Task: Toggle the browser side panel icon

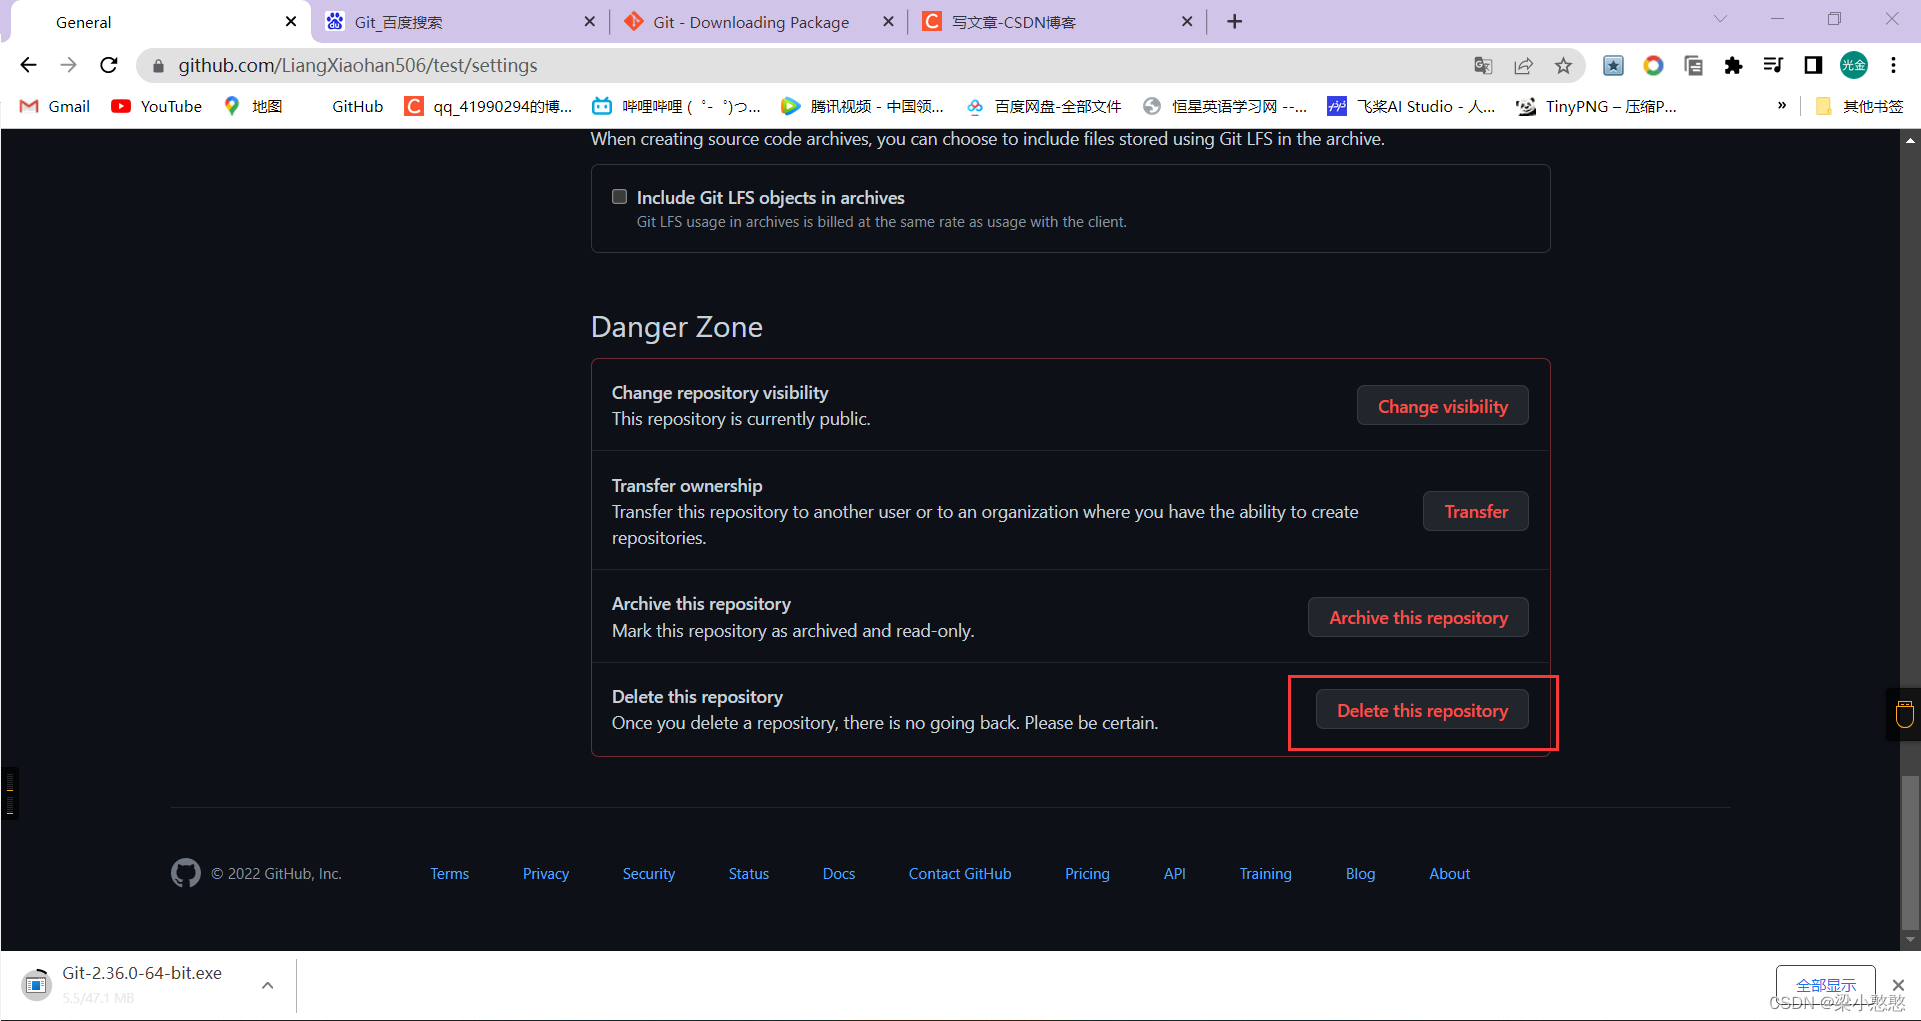Action: pyautogui.click(x=1813, y=66)
